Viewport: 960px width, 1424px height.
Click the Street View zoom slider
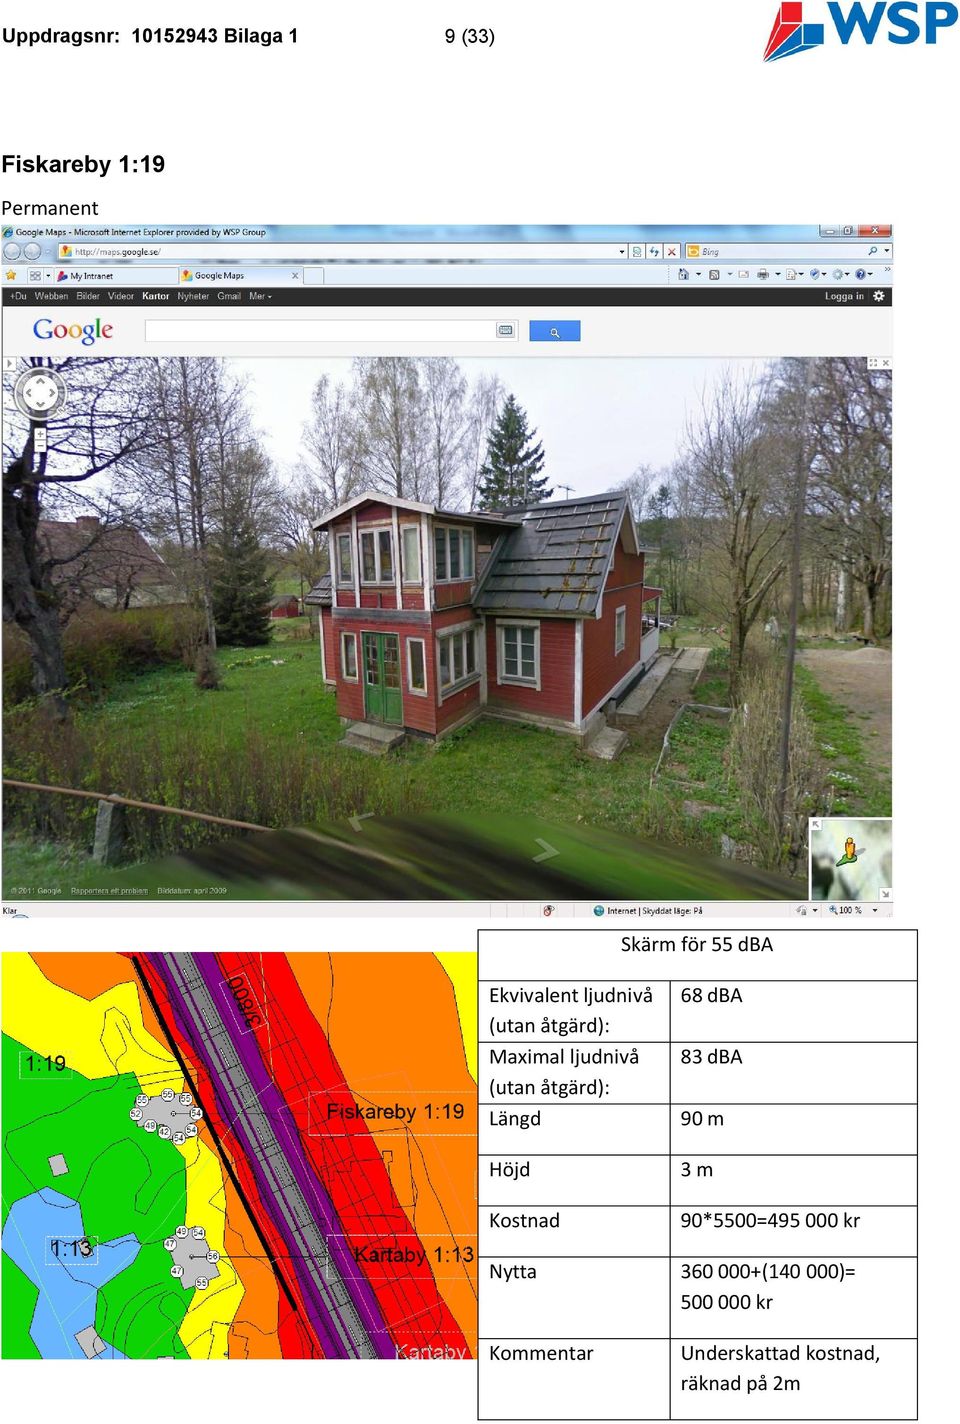pos(40,438)
